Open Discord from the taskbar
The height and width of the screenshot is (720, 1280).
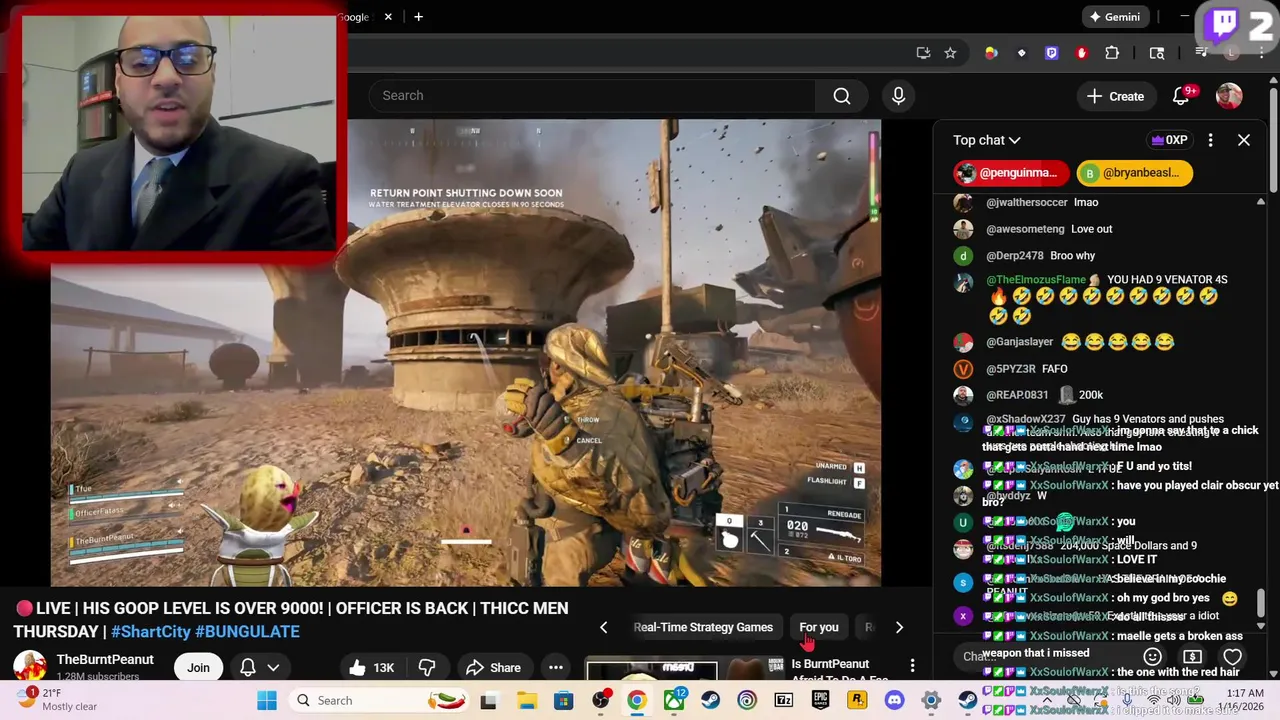pos(894,701)
